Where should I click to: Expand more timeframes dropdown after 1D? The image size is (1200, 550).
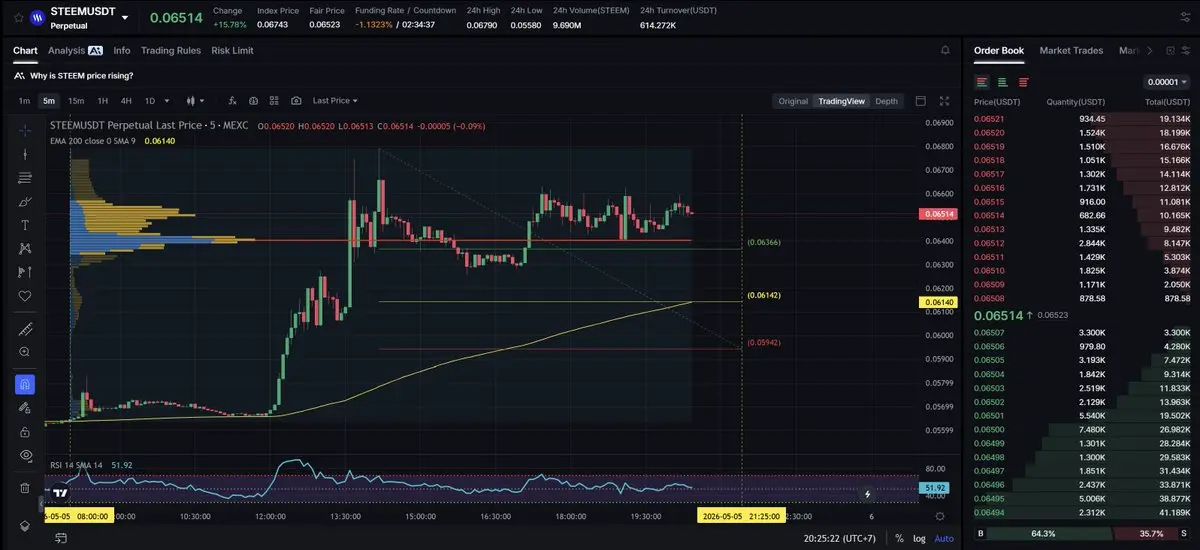(x=166, y=101)
